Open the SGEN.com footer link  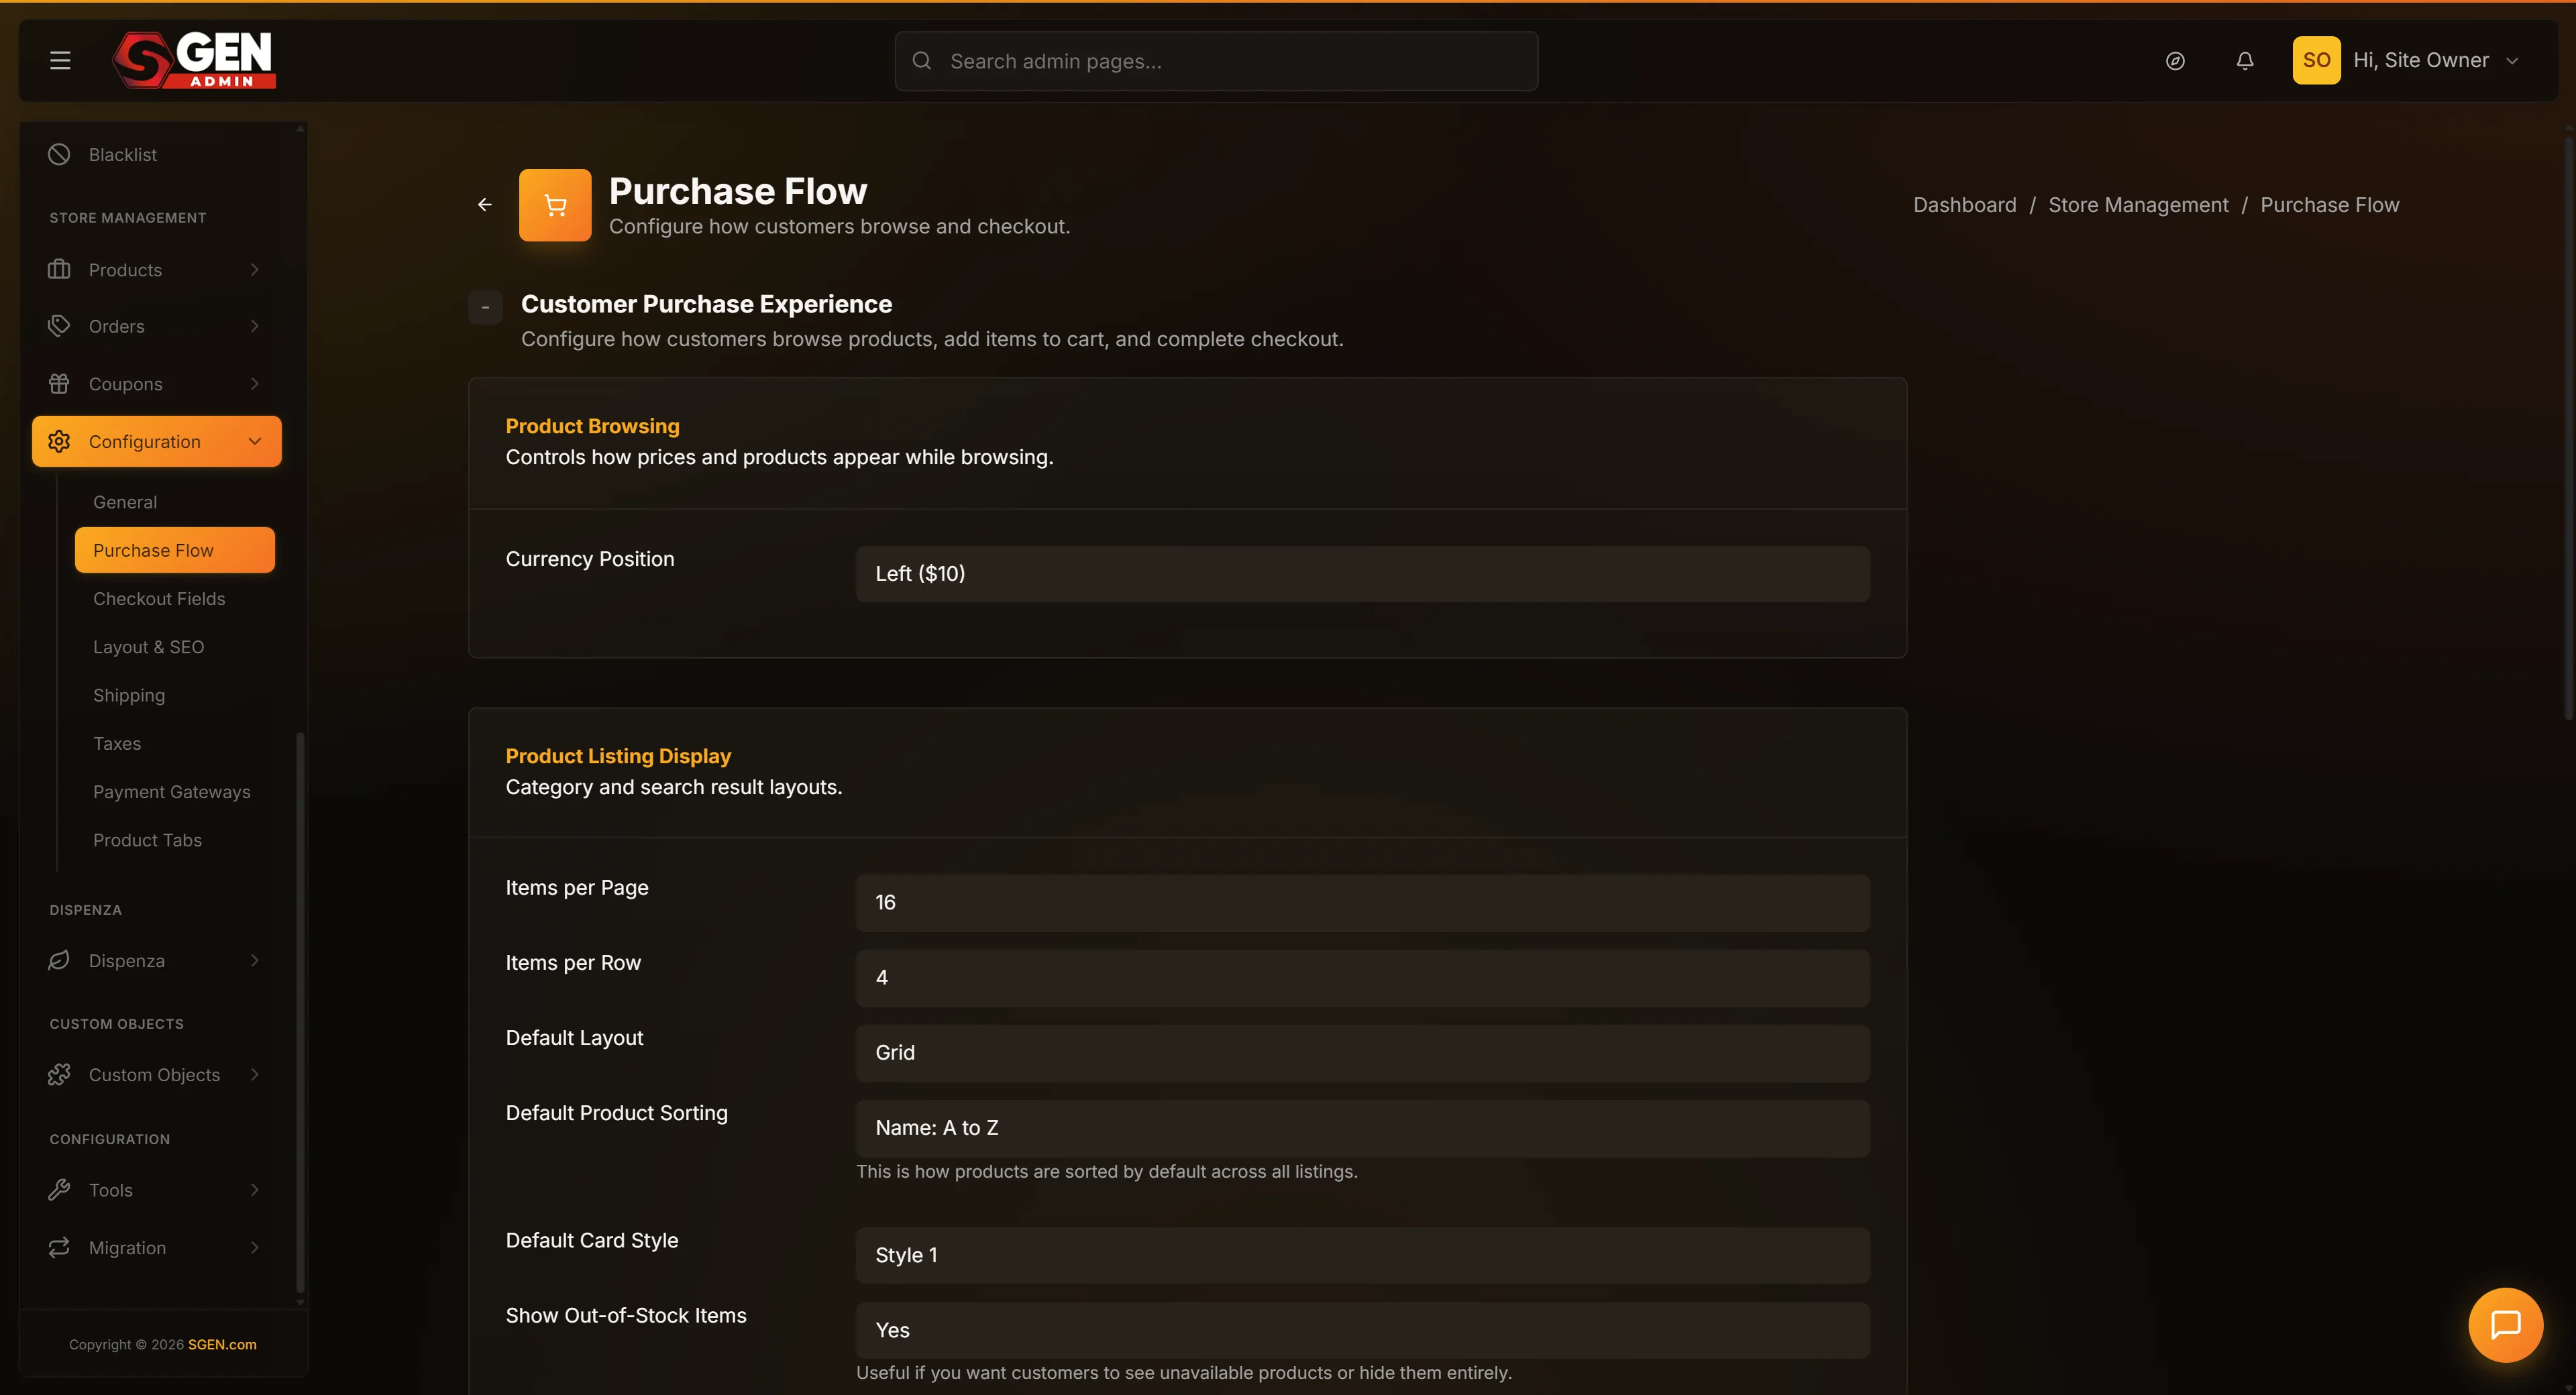[x=222, y=1344]
